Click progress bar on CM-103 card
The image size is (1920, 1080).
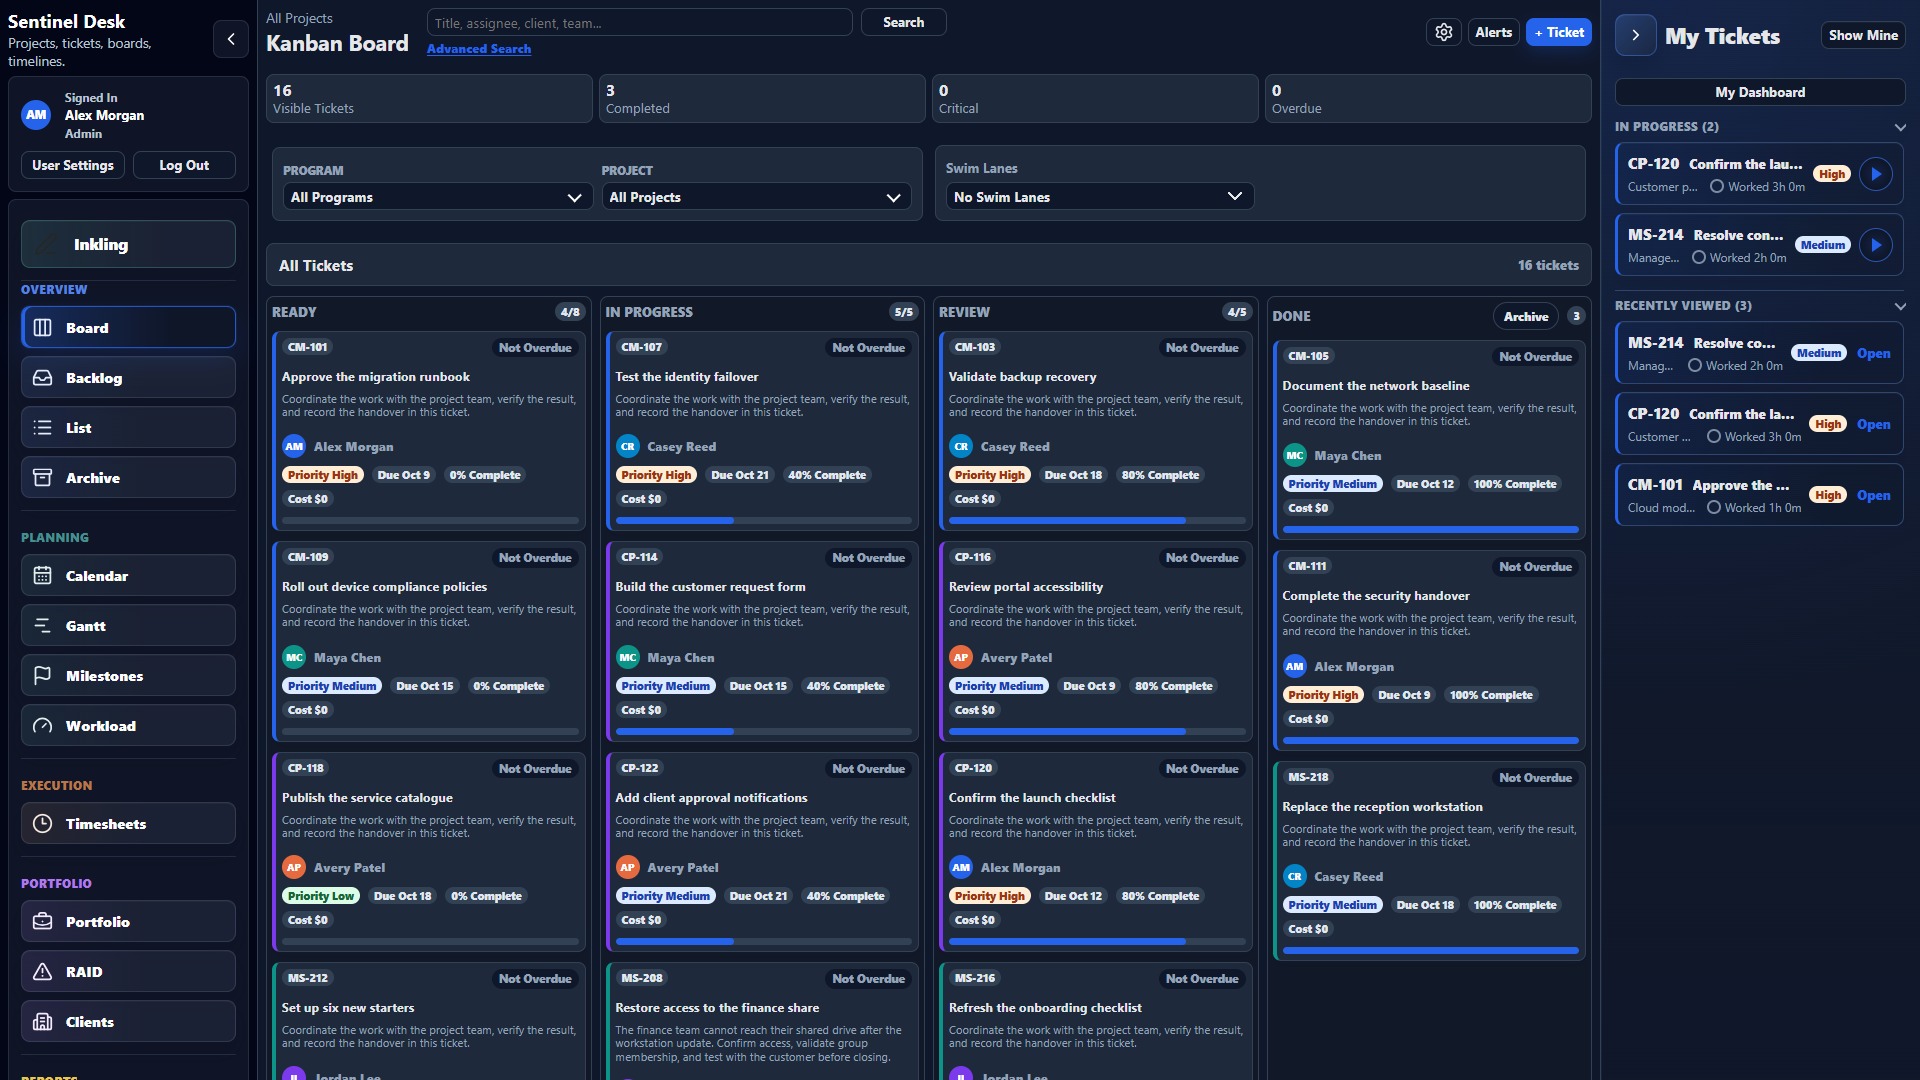click(1097, 521)
